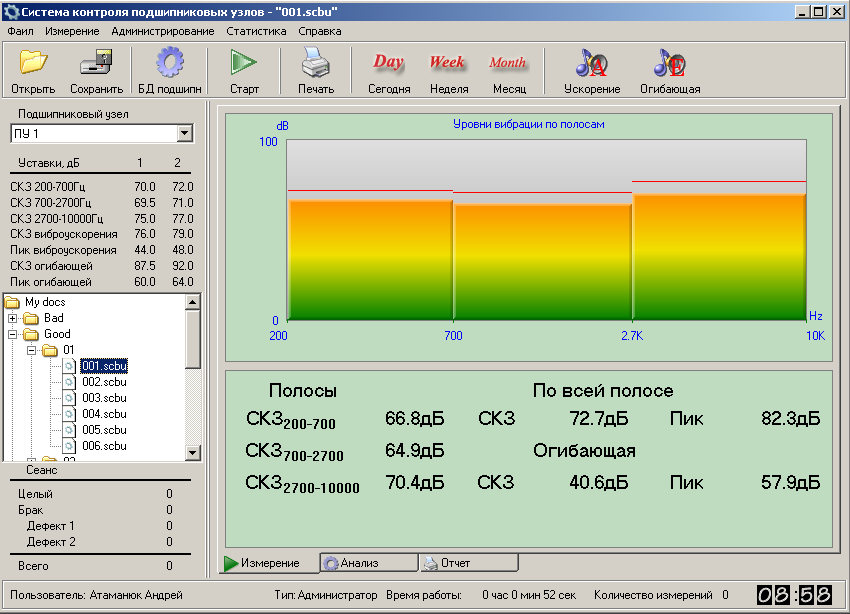Screen dimensions: 850x614
Task: Open the Статистика menu
Action: coord(256,31)
